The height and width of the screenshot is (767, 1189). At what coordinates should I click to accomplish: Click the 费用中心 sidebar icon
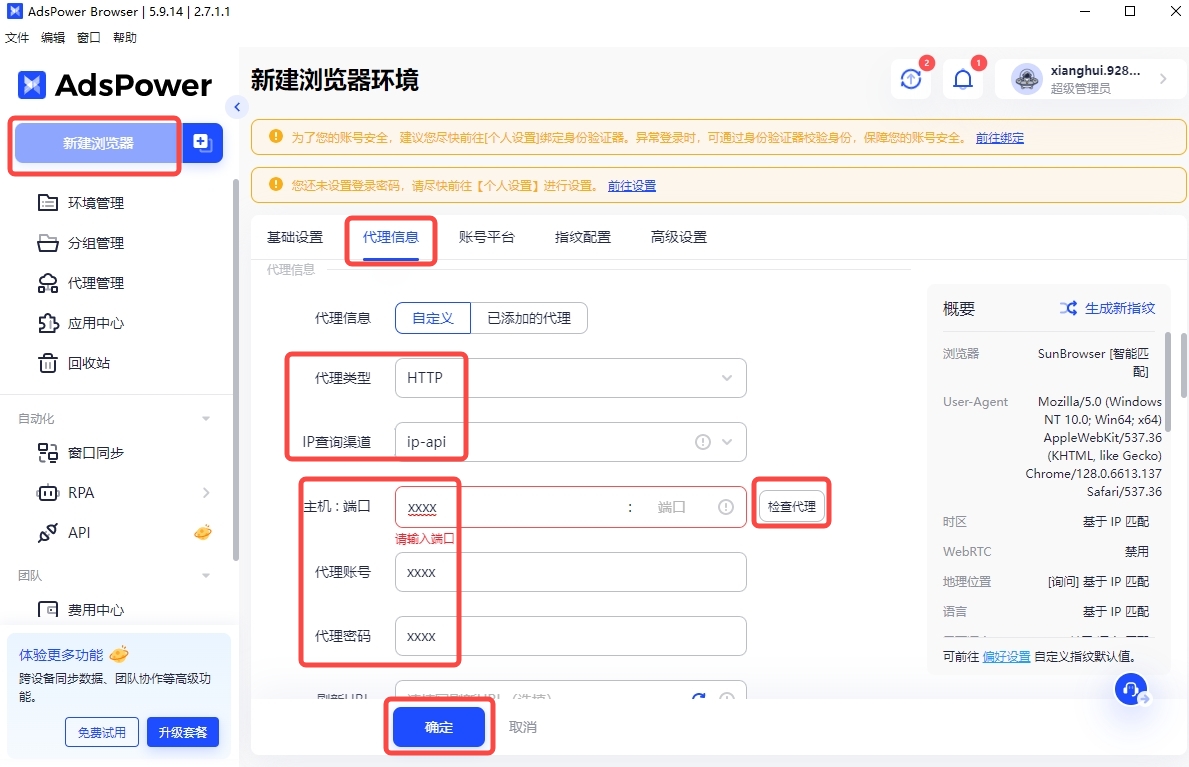pos(48,608)
